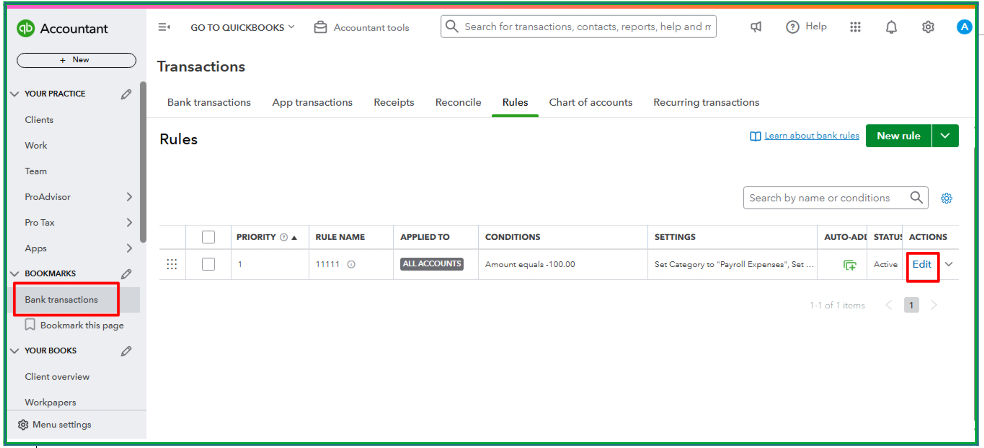Expand the ProAdvisor submenu
The width and height of the screenshot is (984, 448).
click(x=129, y=197)
